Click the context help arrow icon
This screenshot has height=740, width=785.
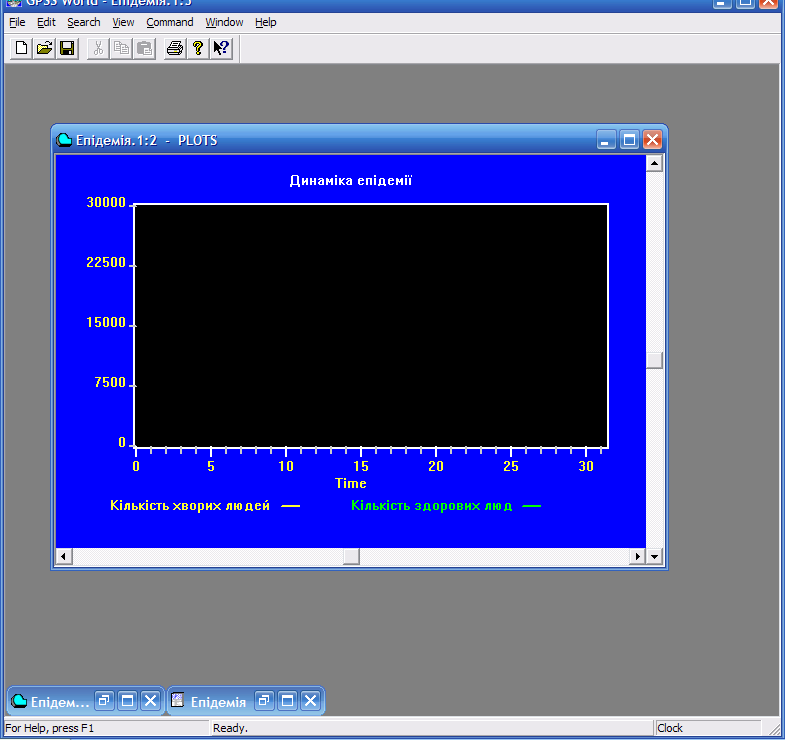[221, 48]
